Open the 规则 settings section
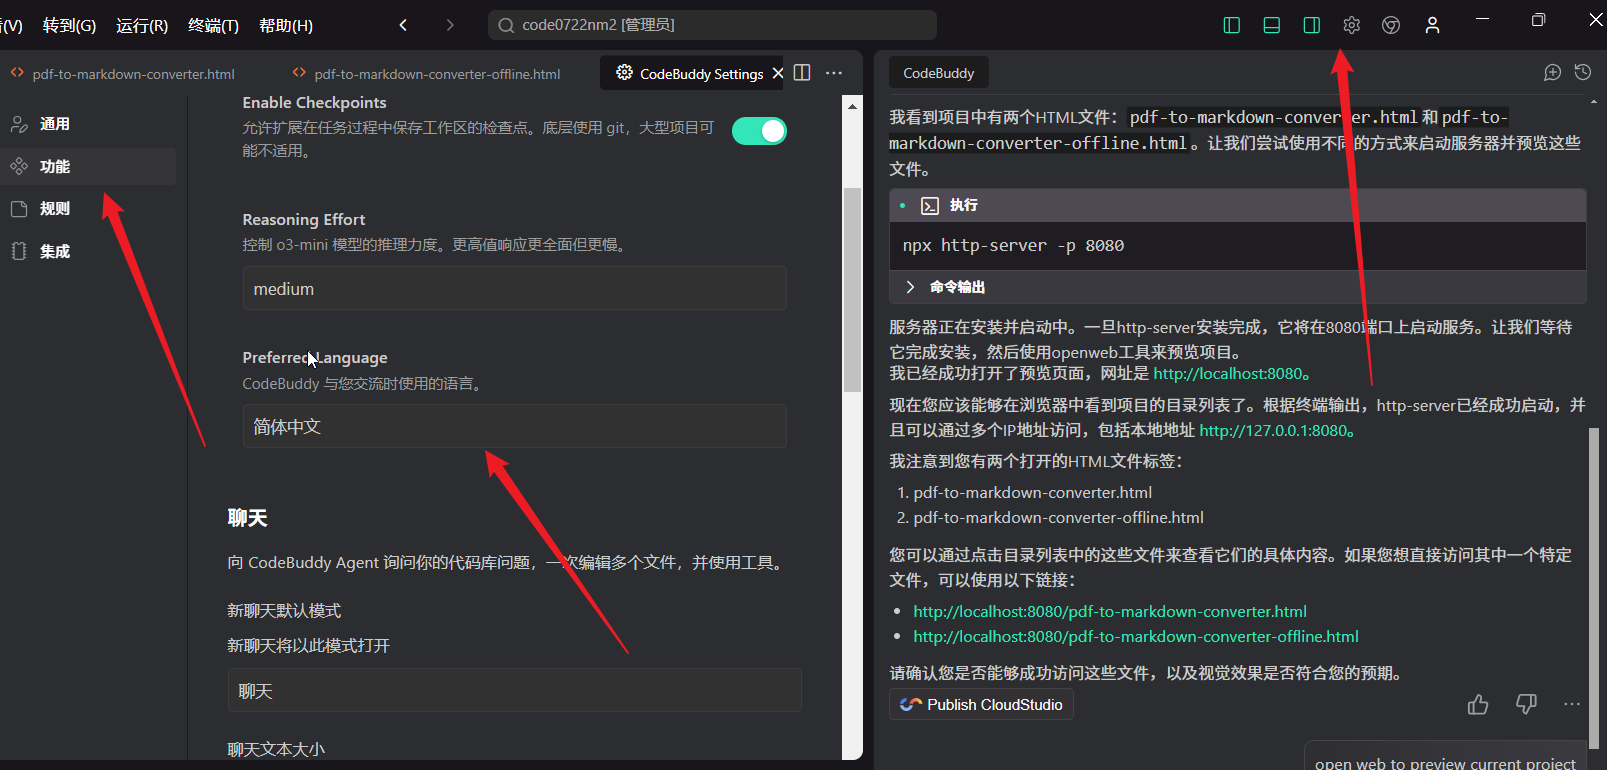 (x=88, y=208)
